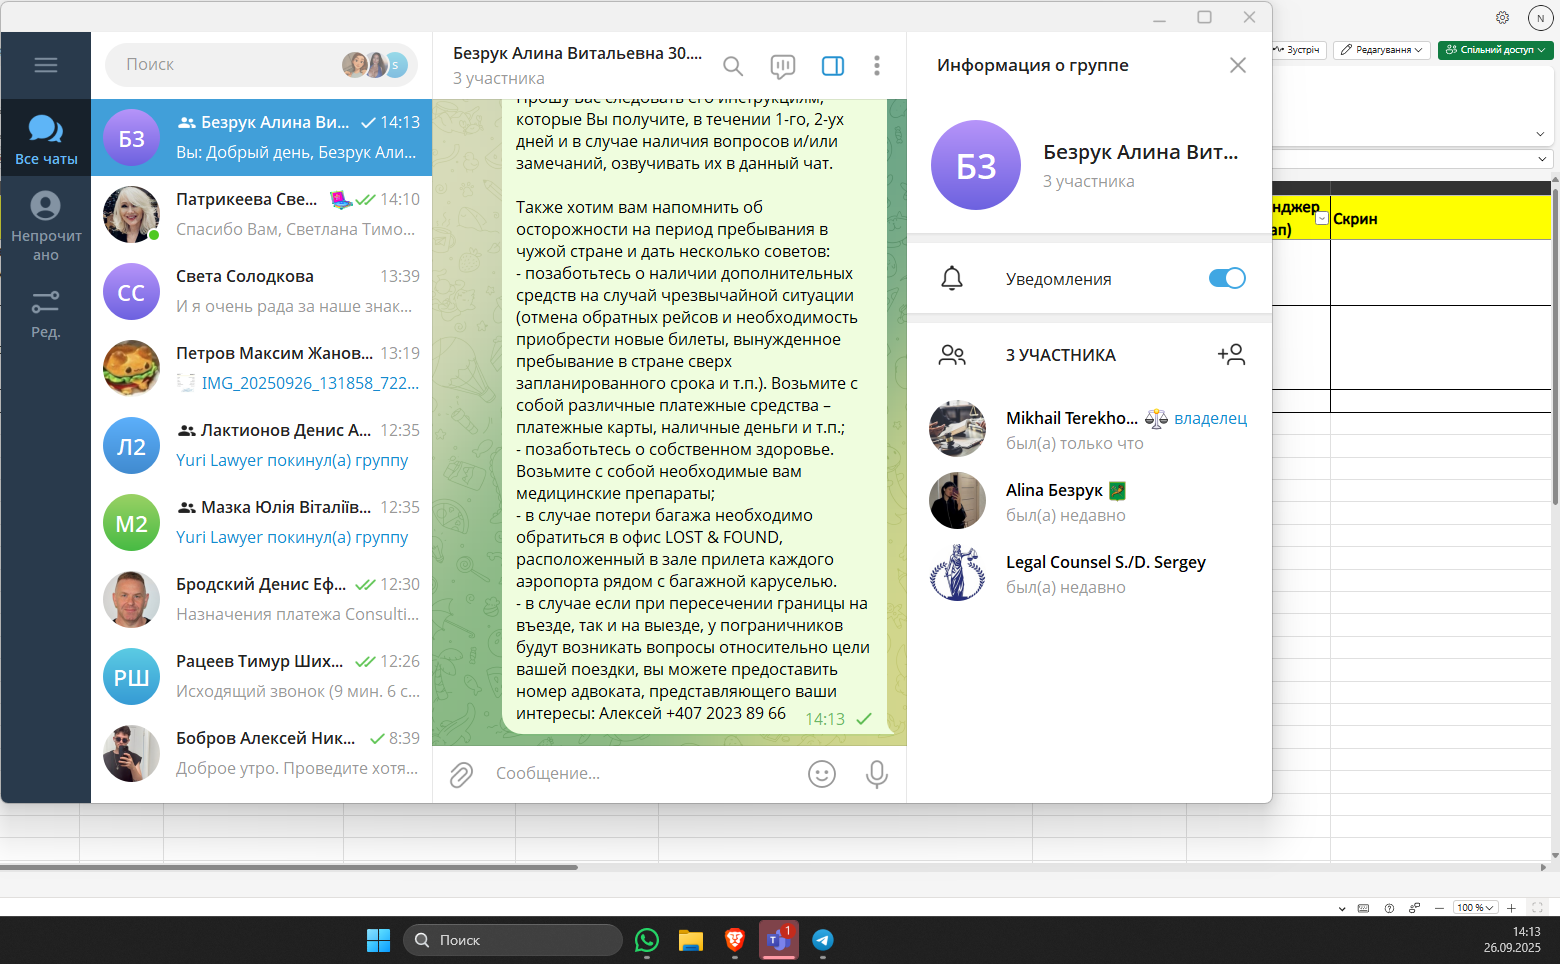1560x964 pixels.
Task: Attach a file using the paperclip icon
Action: 461,774
